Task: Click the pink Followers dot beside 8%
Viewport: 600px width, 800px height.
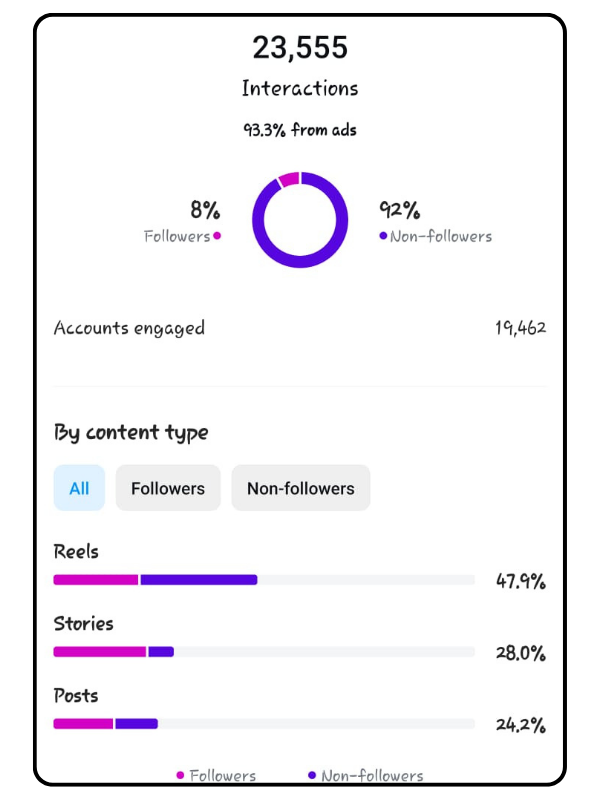Action: 217,236
